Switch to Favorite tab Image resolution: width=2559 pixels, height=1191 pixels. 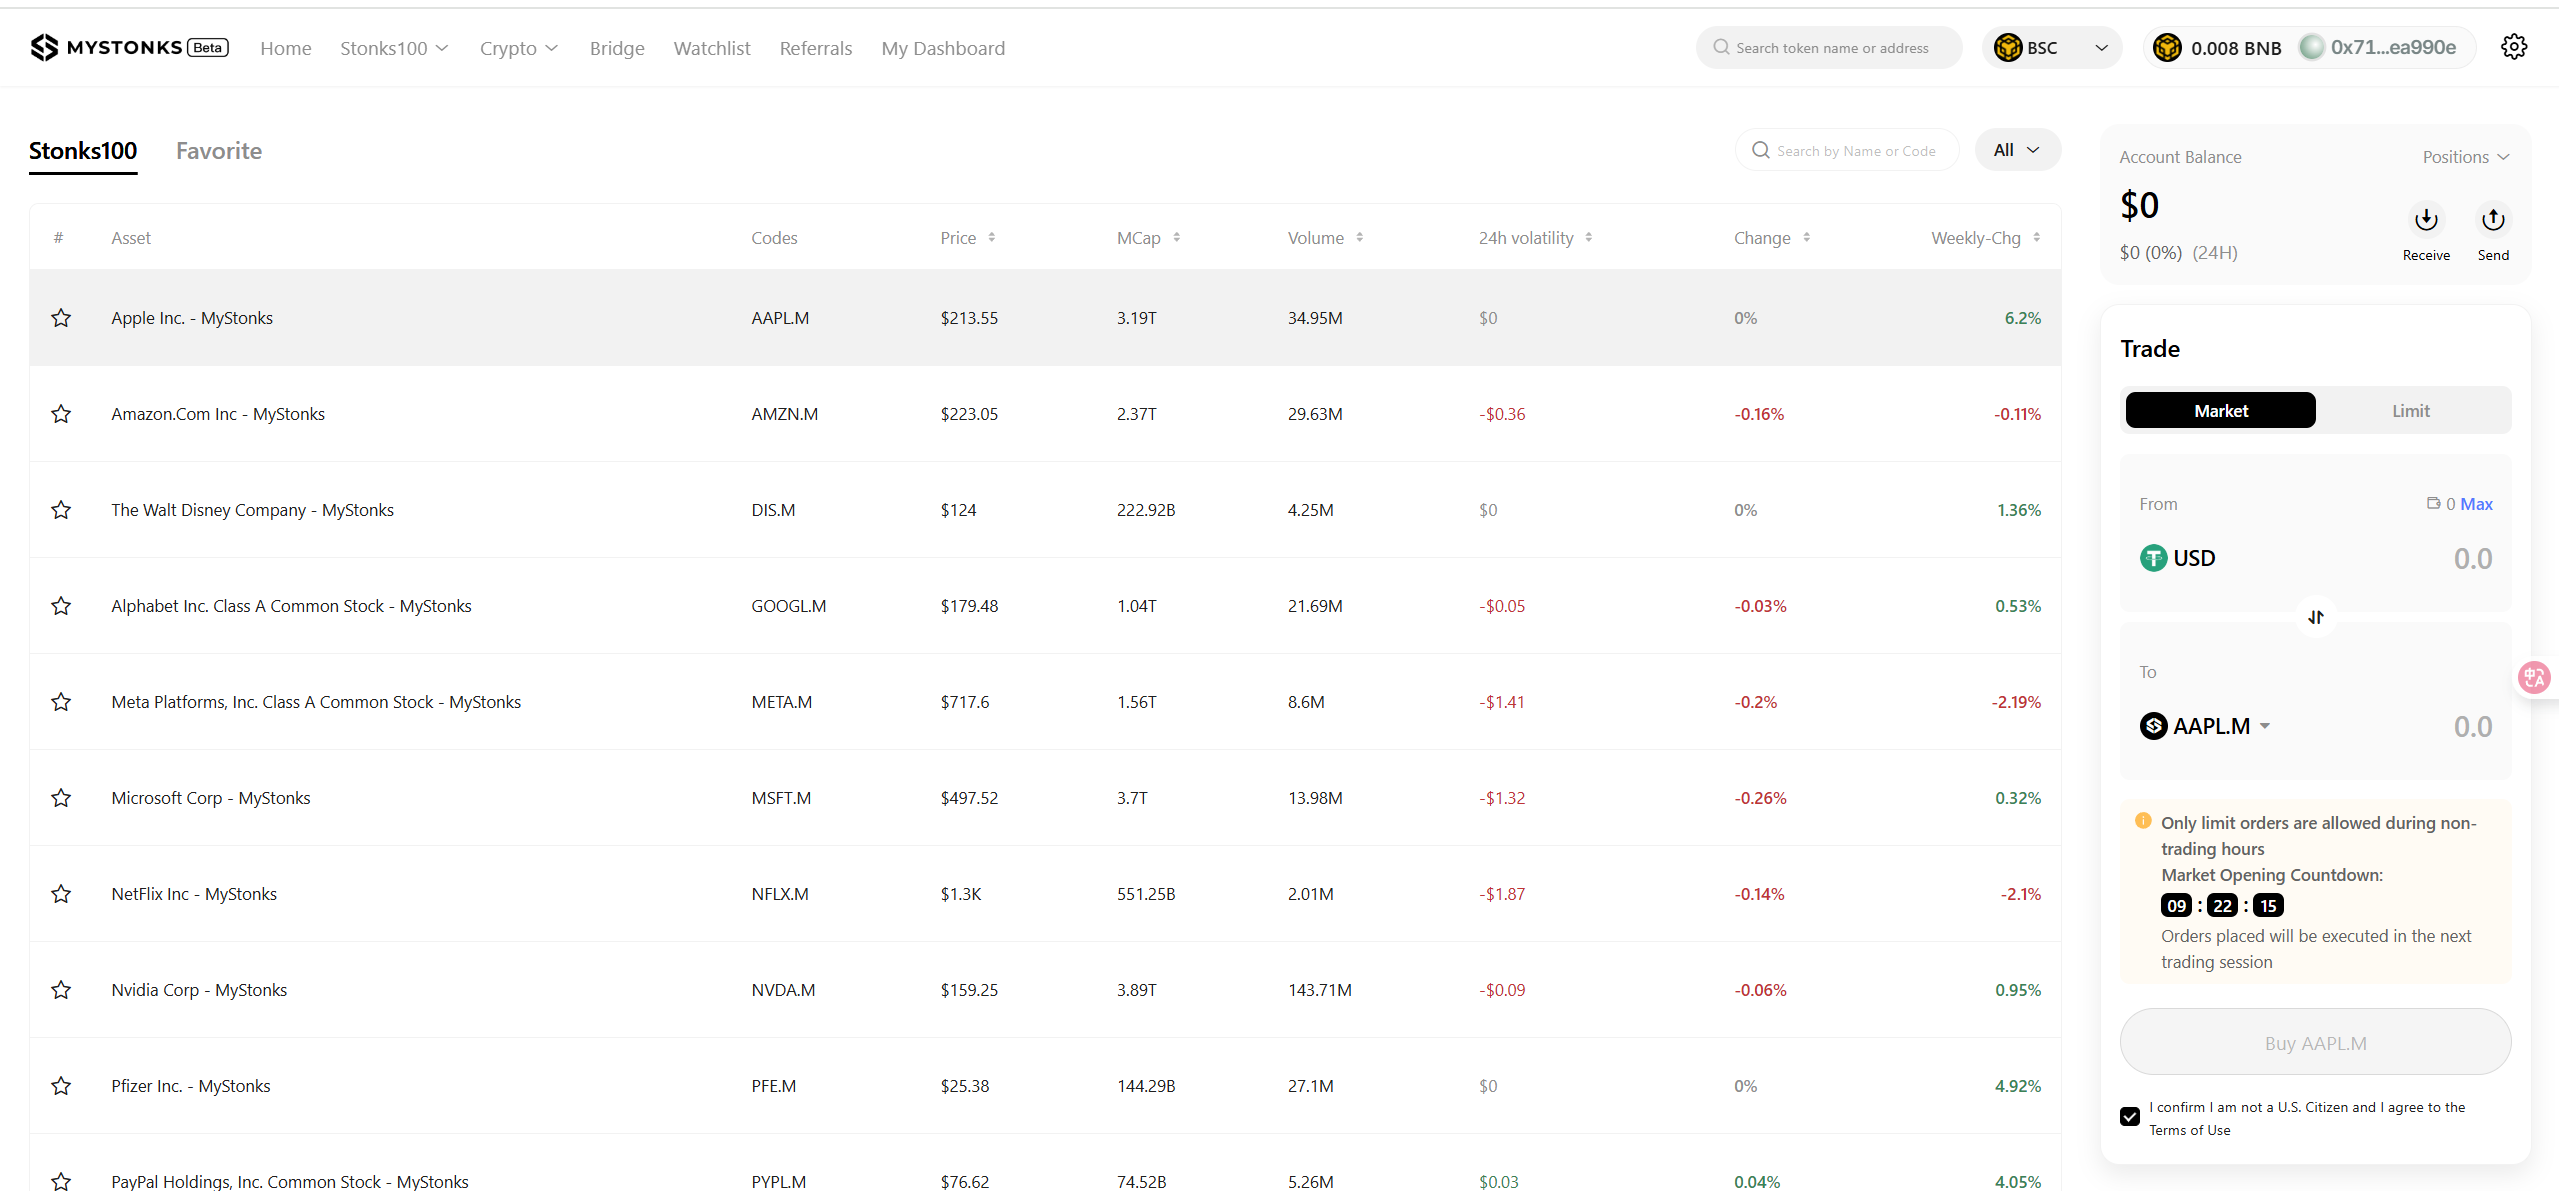[219, 151]
